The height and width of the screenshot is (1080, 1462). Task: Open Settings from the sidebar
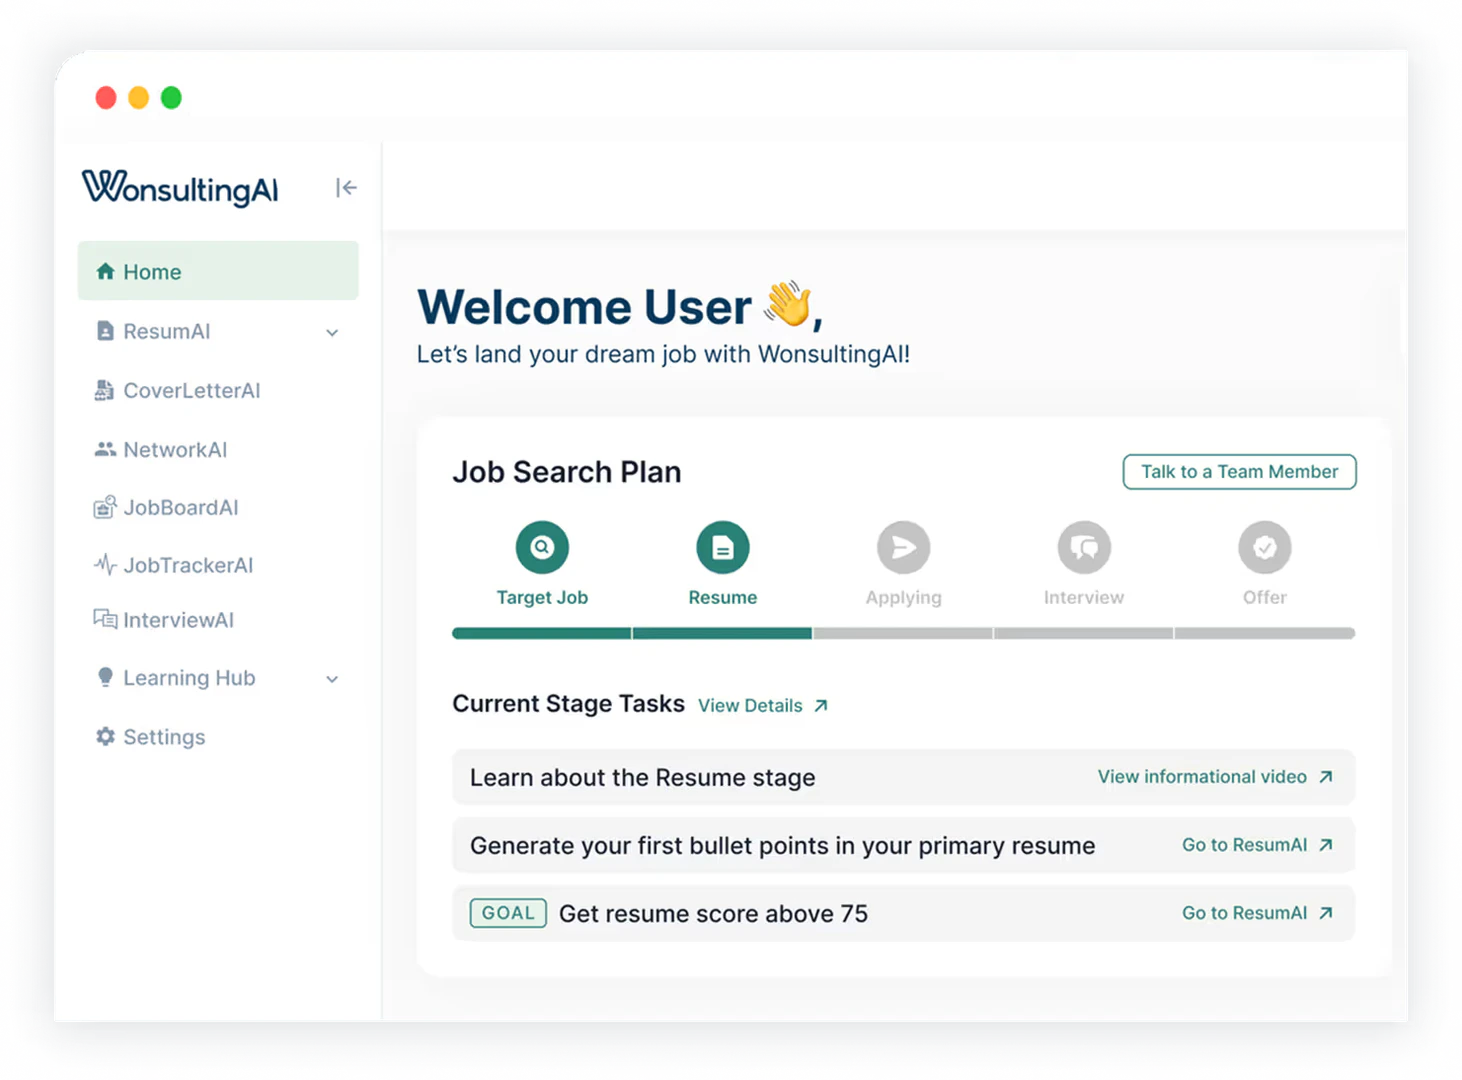164,737
